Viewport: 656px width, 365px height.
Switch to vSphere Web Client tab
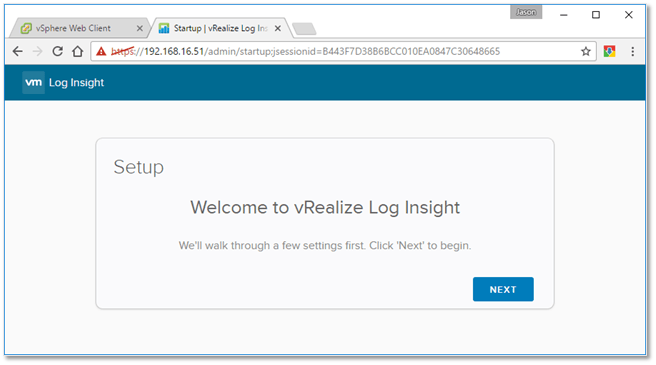coord(78,28)
